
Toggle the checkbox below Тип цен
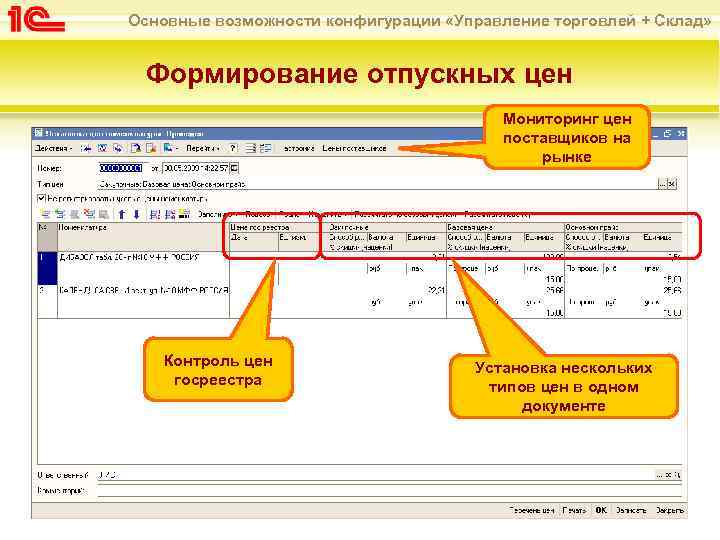[41, 199]
